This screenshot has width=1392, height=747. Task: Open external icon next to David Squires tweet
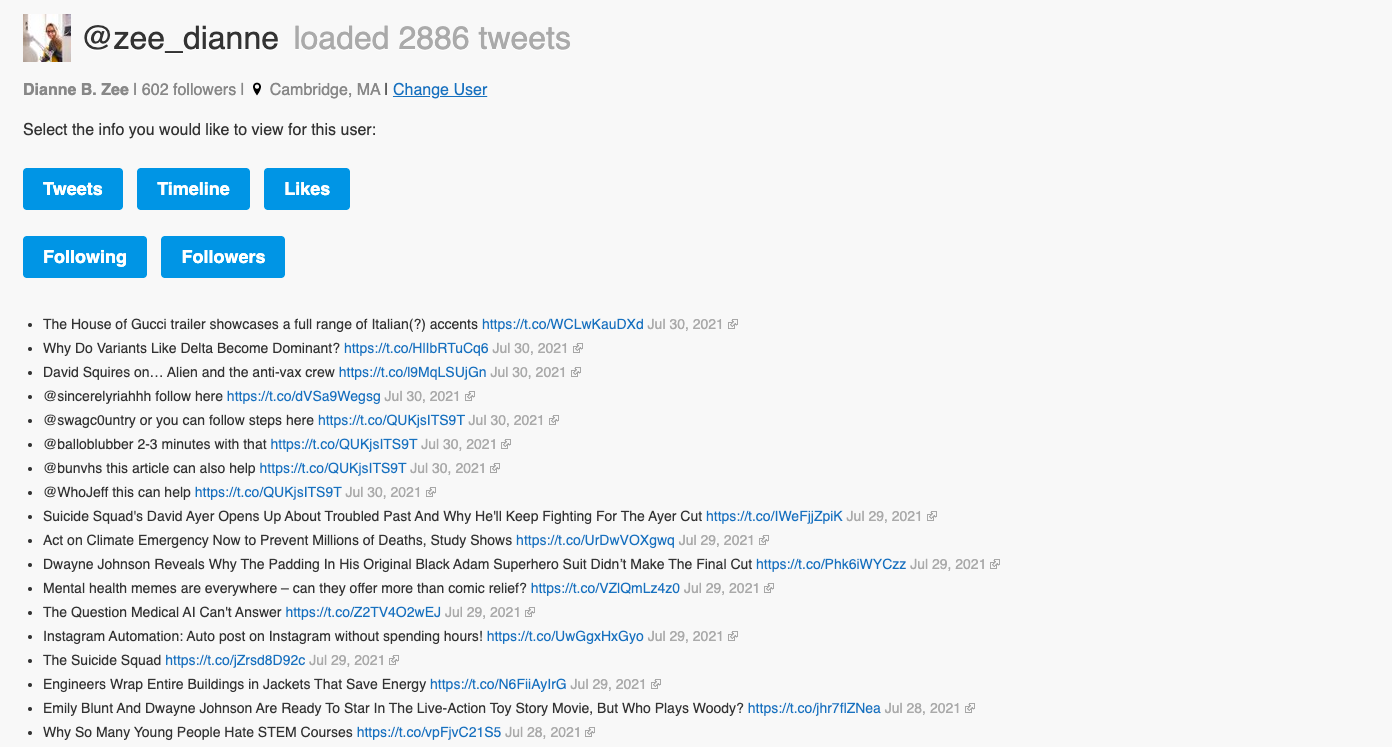575,372
